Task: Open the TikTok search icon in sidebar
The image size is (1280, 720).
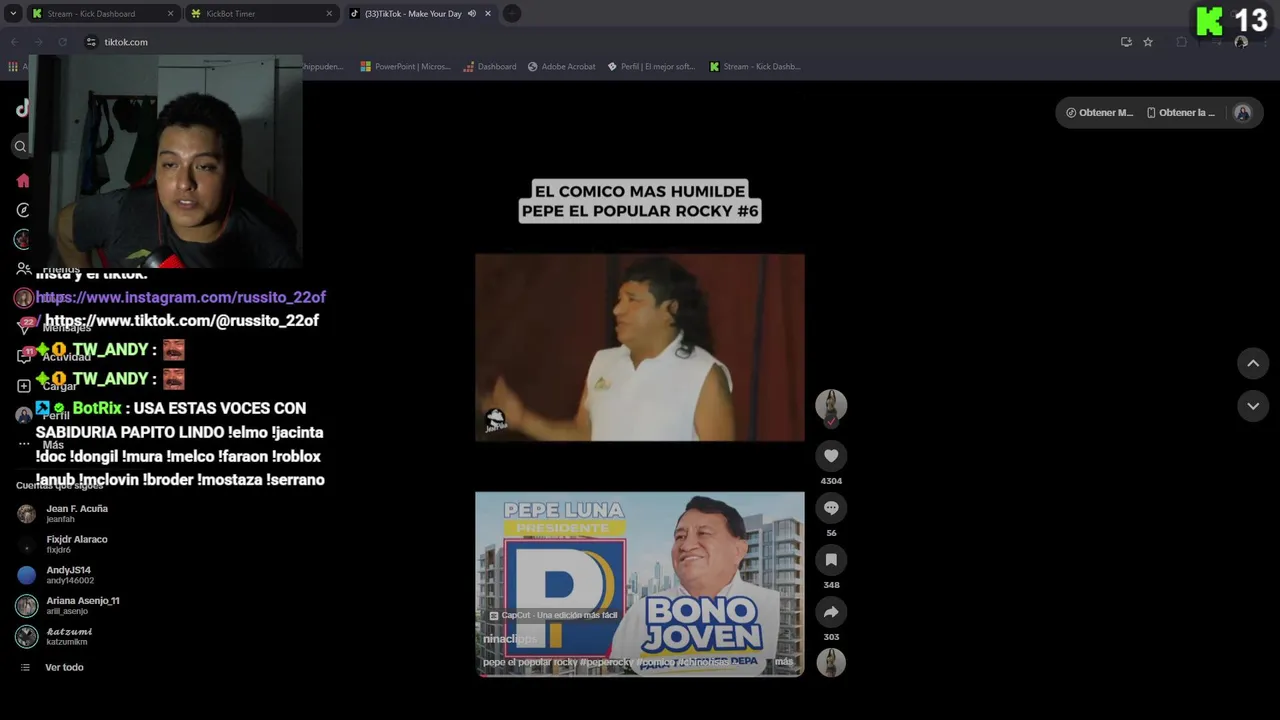Action: click(20, 147)
